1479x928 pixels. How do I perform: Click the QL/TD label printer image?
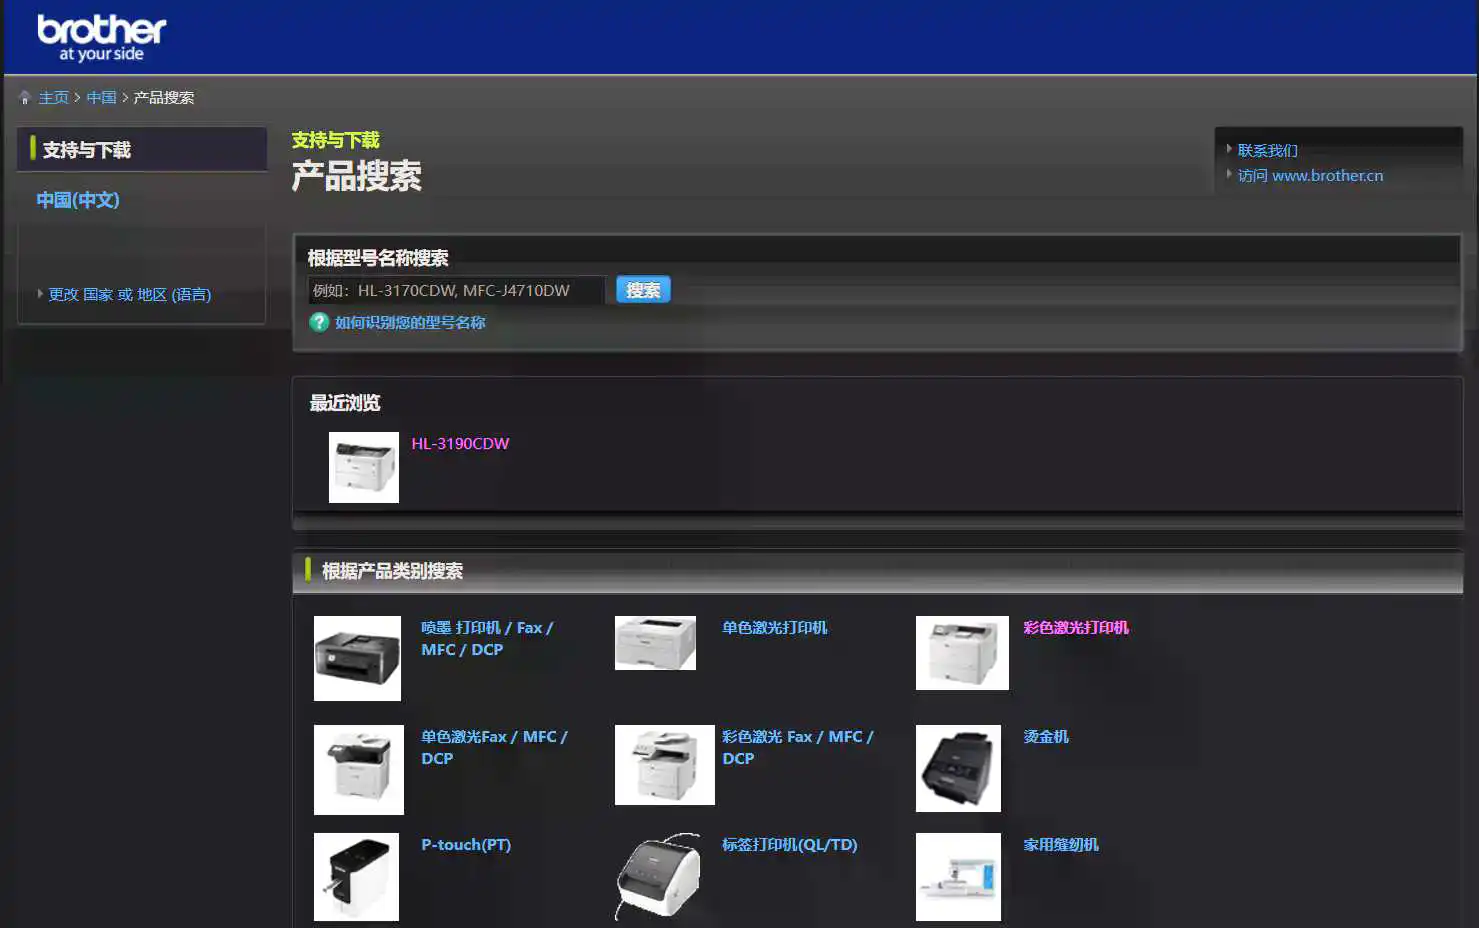coord(657,877)
